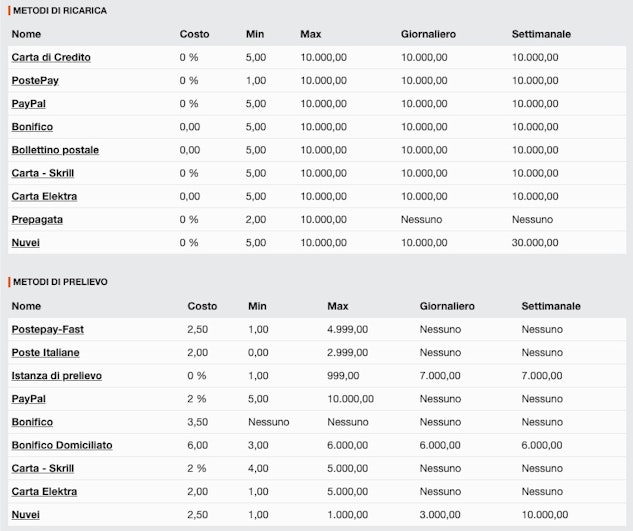Open Nuvei in the Metodi di Ricarica table
The height and width of the screenshot is (531, 633).
[x=26, y=242]
